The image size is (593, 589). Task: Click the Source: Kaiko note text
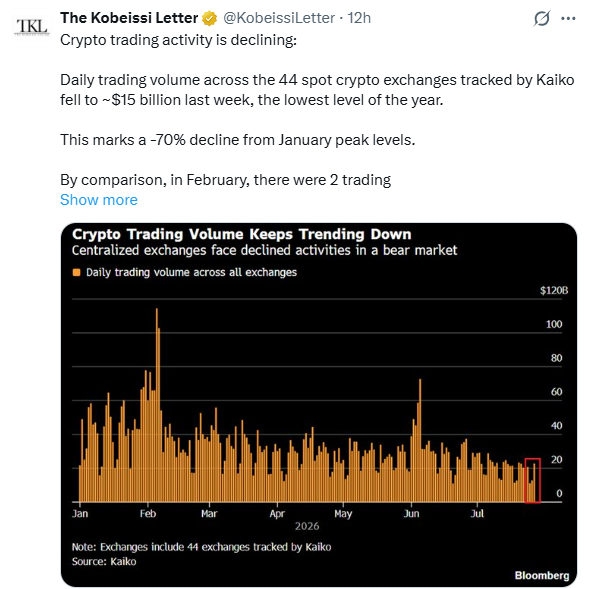pos(104,561)
